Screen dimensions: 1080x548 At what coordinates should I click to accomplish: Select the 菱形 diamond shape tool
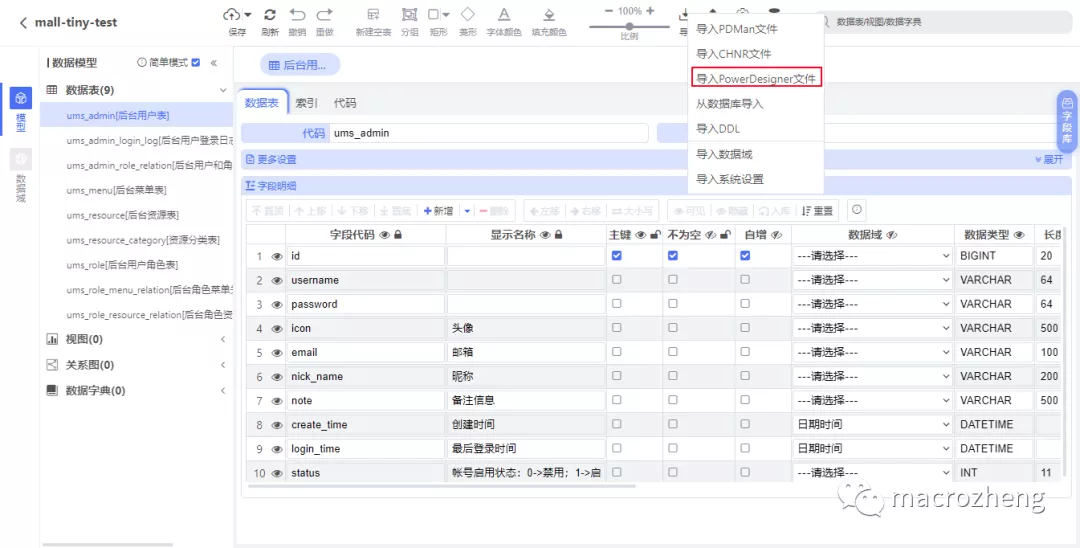[467, 15]
